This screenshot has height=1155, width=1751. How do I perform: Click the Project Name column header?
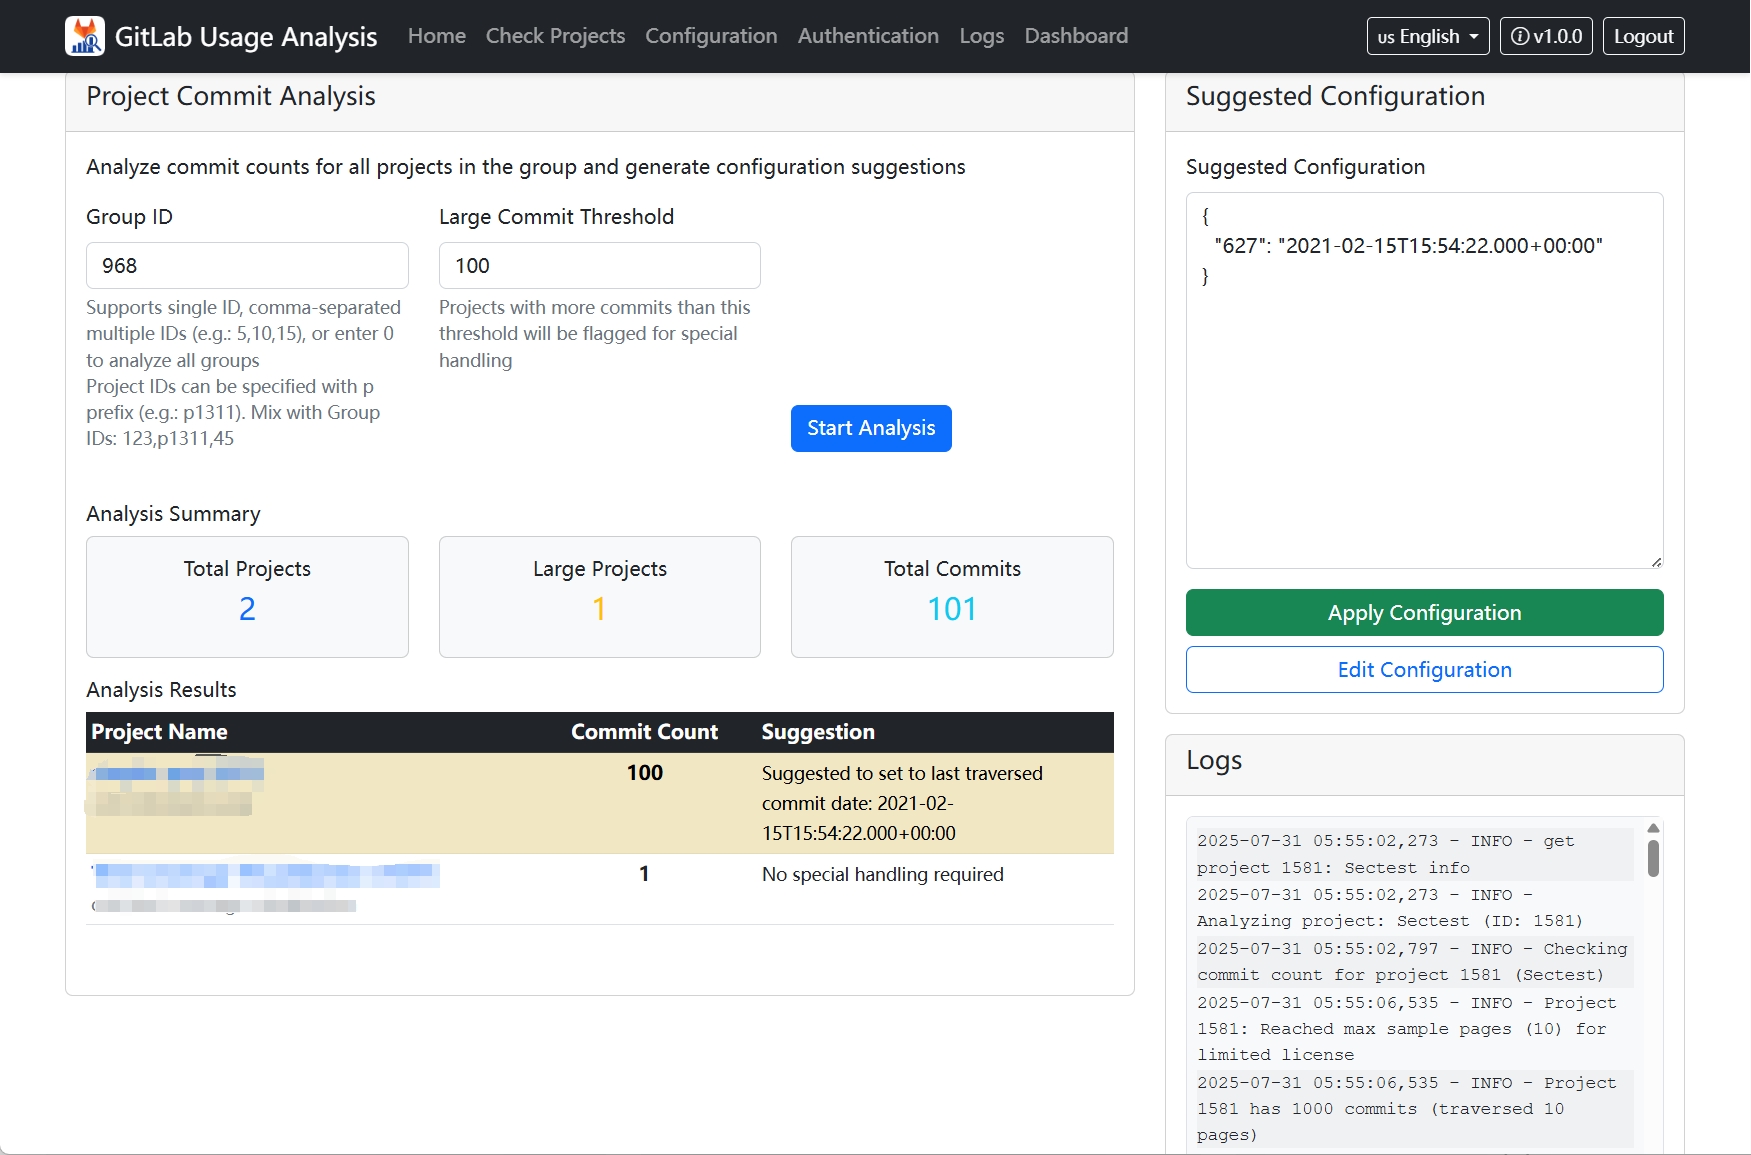click(159, 732)
